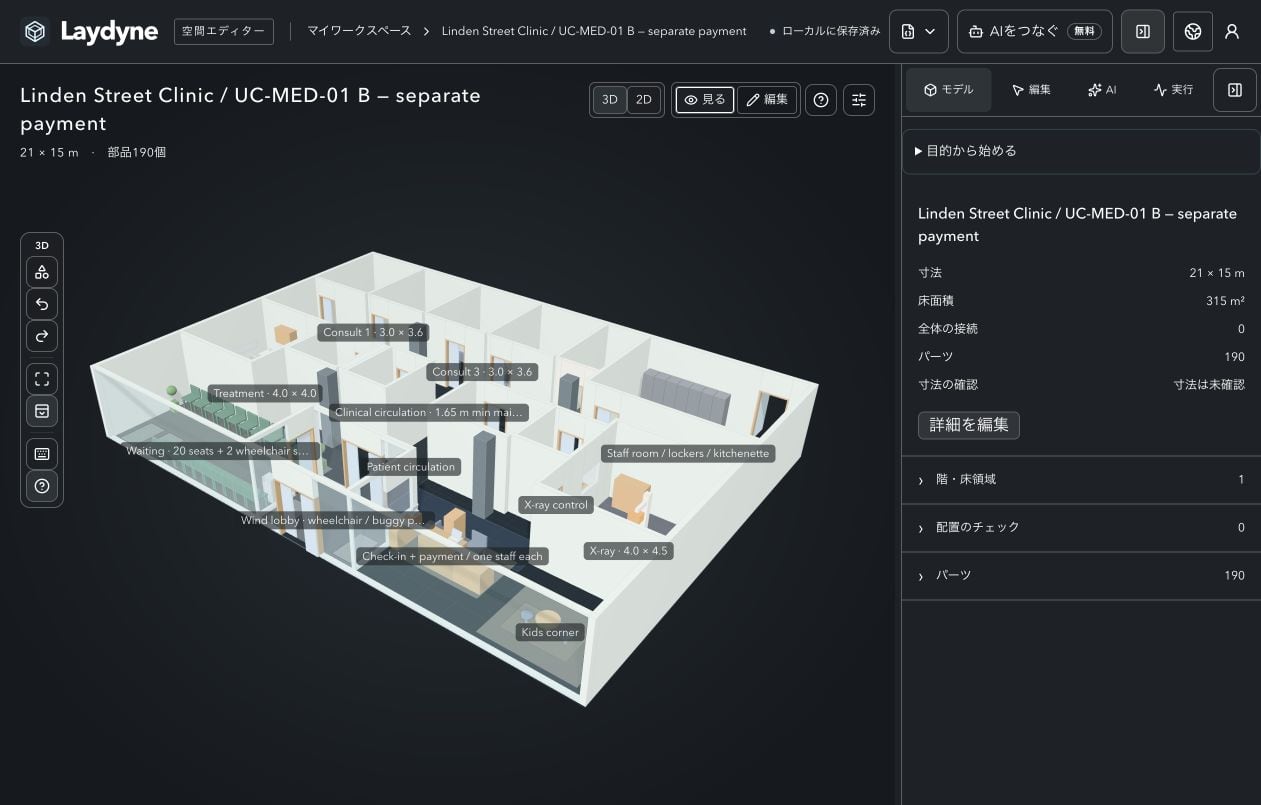Click the 空間エディター button in the header
This screenshot has width=1261, height=805.
224,32
